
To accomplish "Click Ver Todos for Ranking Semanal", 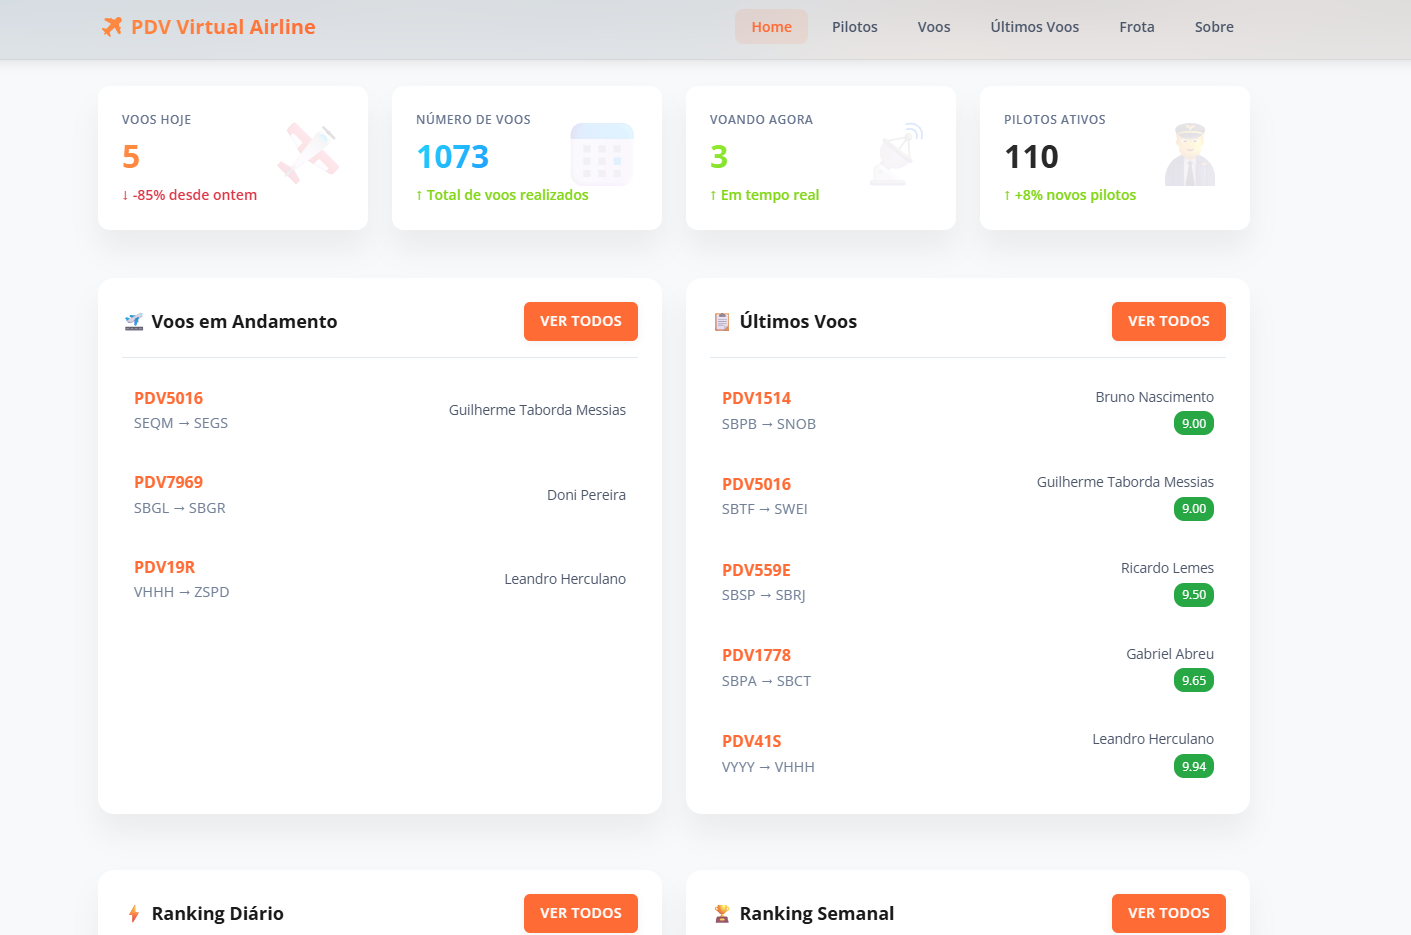I will tap(1168, 913).
